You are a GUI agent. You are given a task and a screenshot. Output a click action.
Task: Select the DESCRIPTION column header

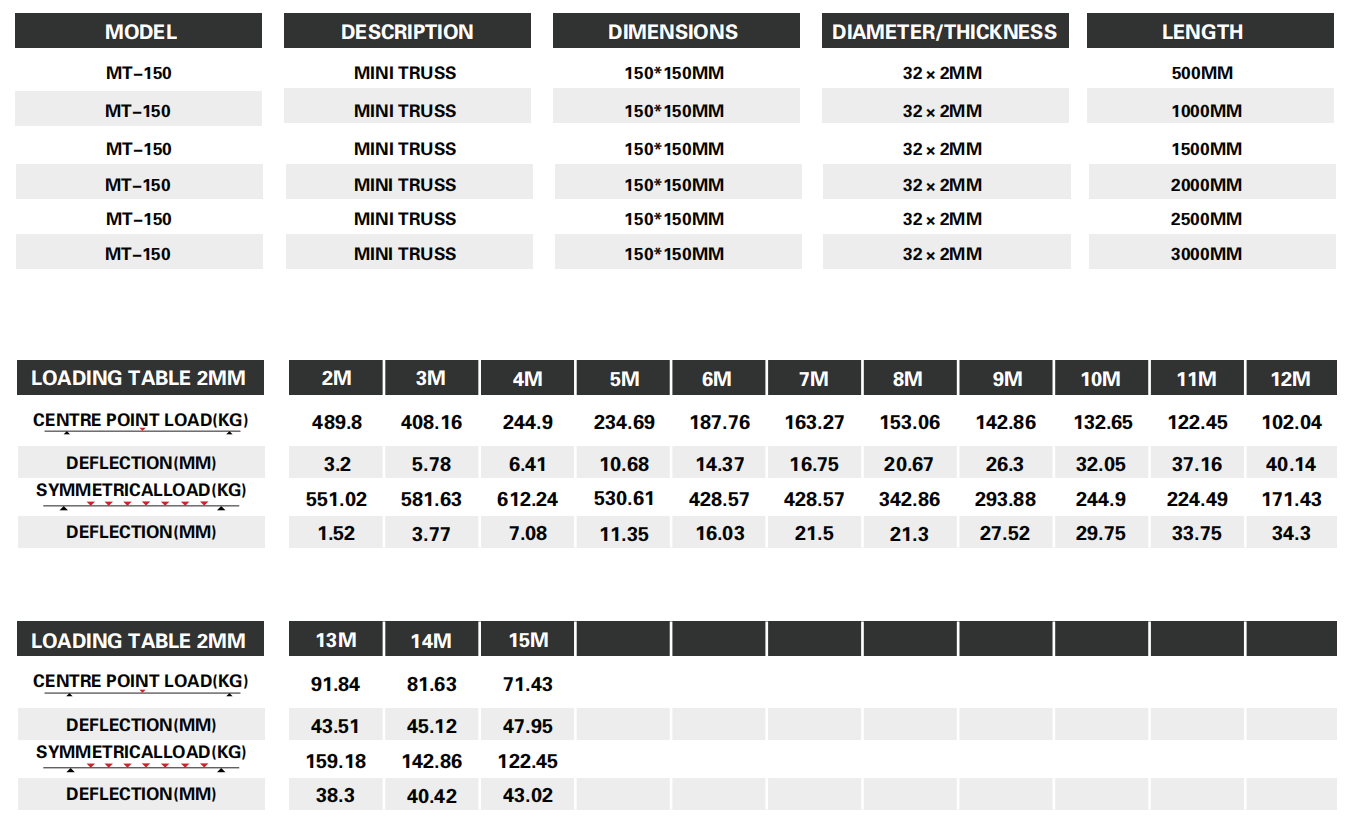click(x=407, y=32)
